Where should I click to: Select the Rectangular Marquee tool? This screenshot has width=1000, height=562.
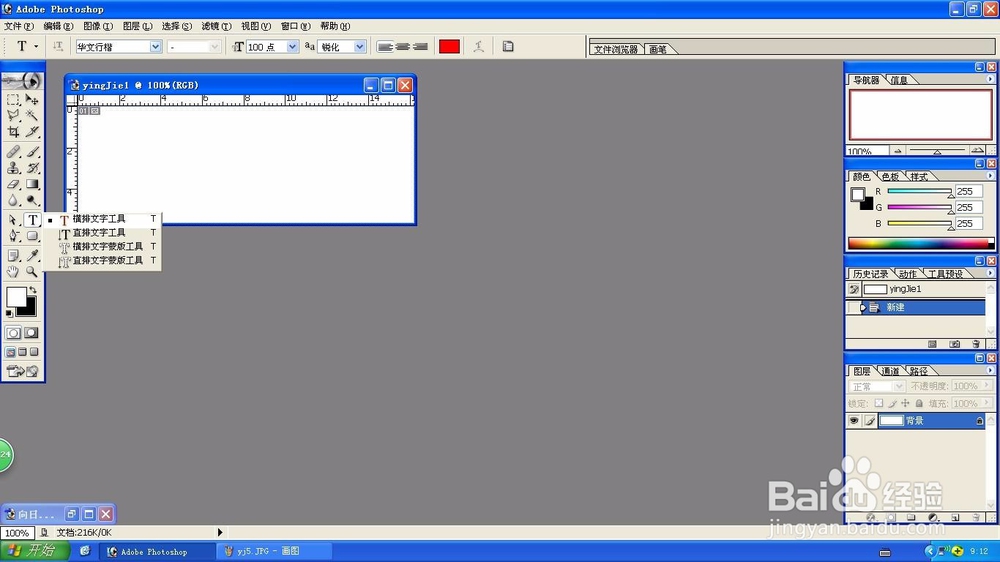(x=13, y=100)
